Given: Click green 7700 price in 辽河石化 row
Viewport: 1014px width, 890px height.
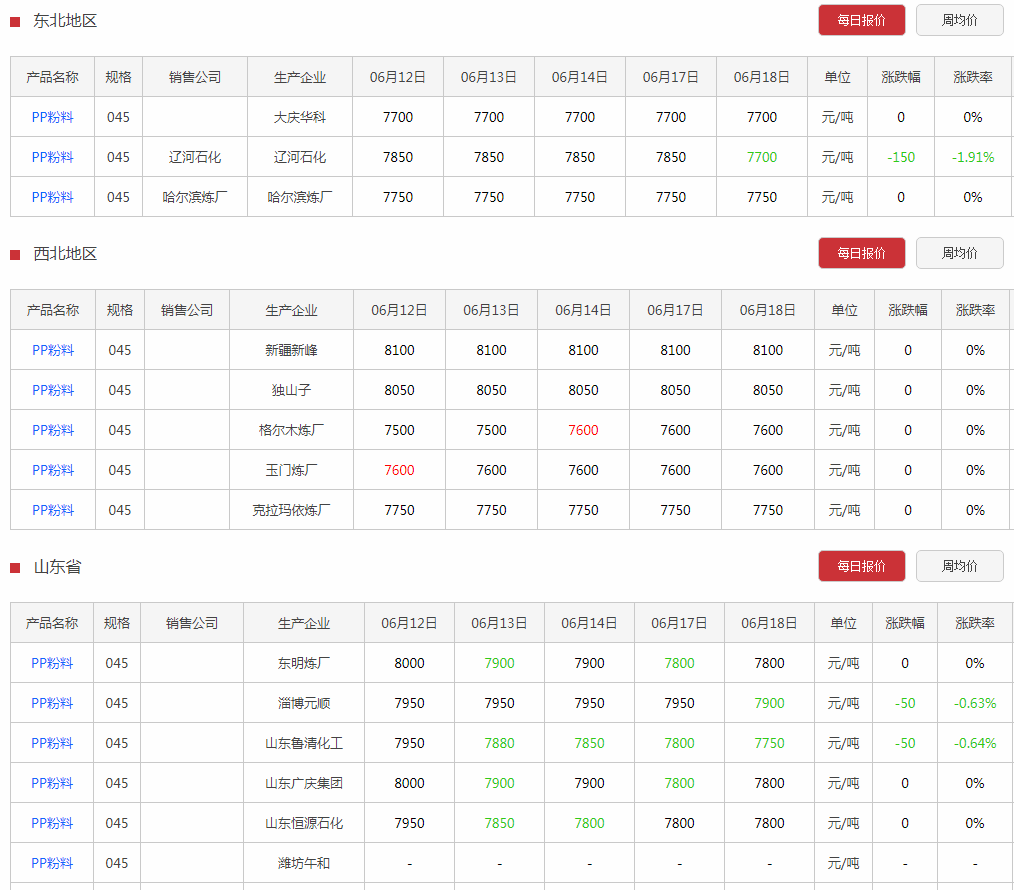Looking at the screenshot, I should (x=762, y=157).
